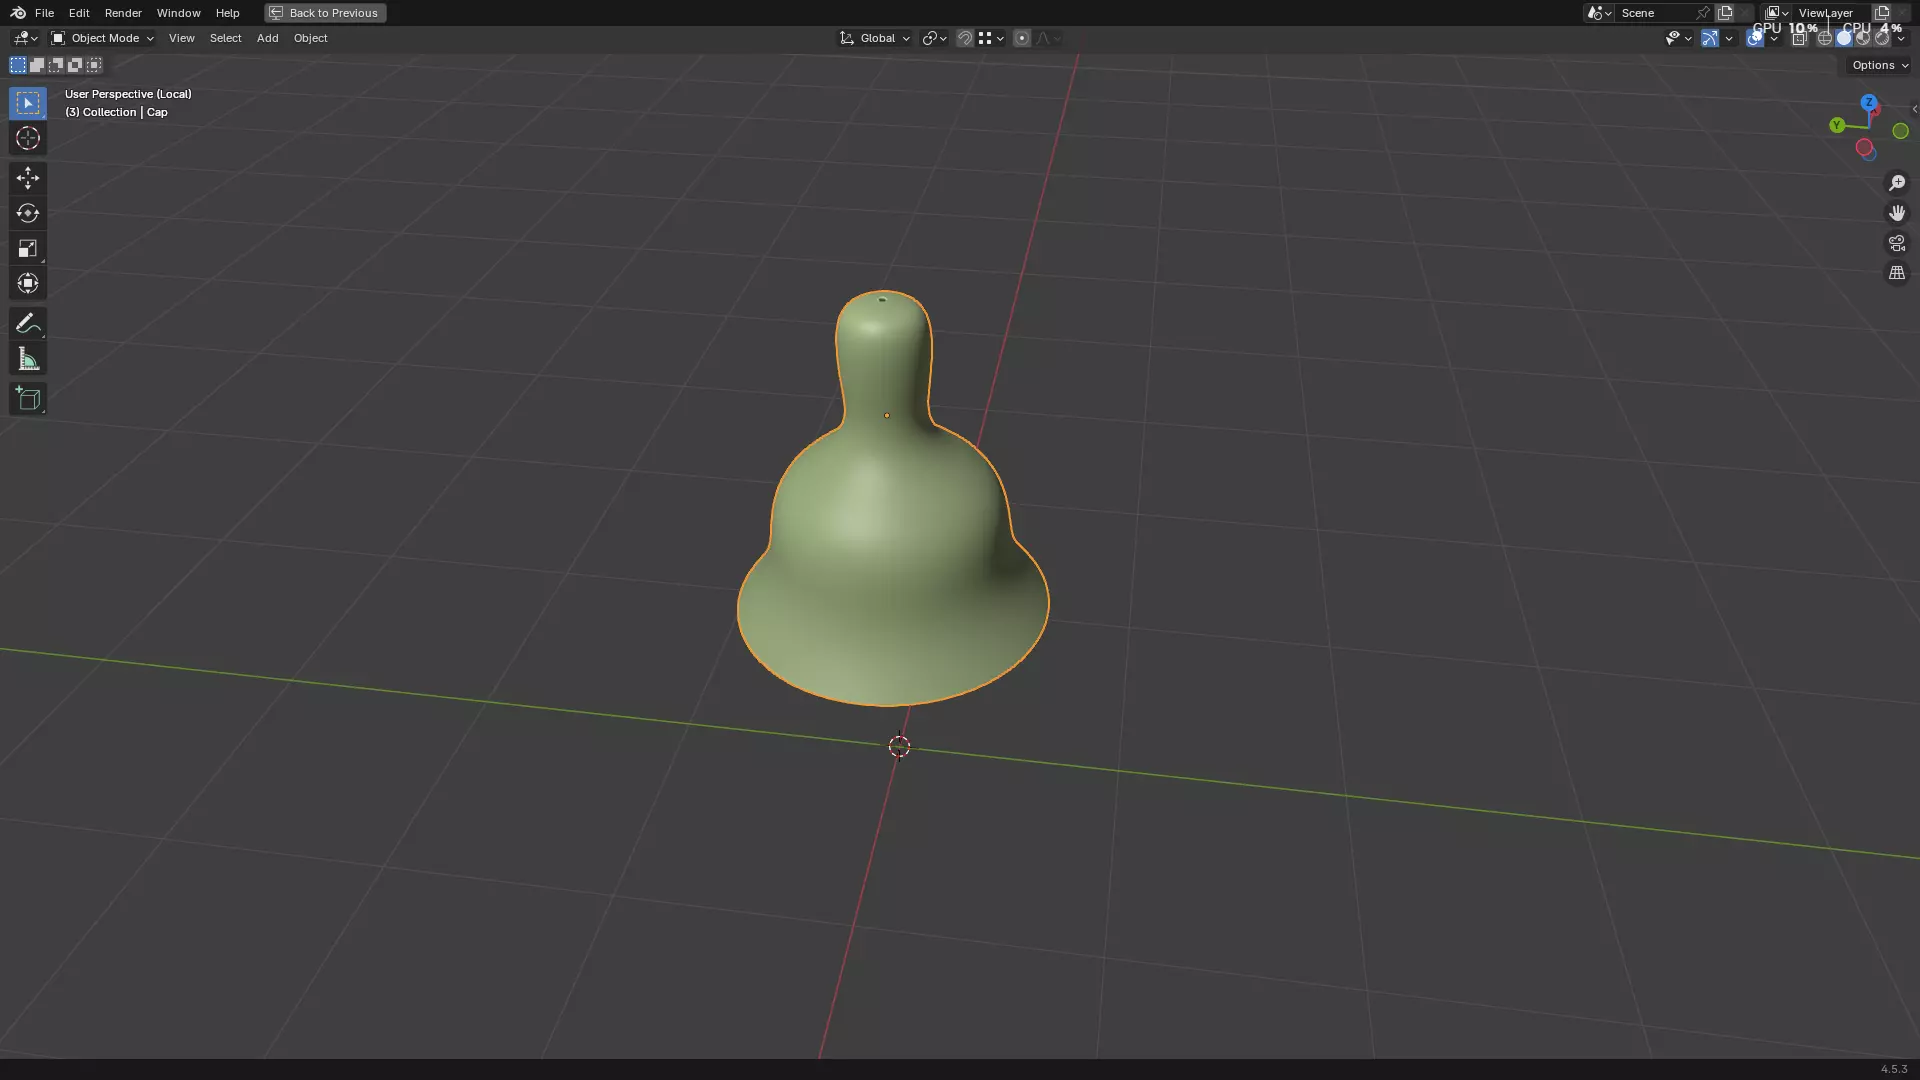Toggle the camera view icon
The image size is (1920, 1080).
coord(1897,243)
